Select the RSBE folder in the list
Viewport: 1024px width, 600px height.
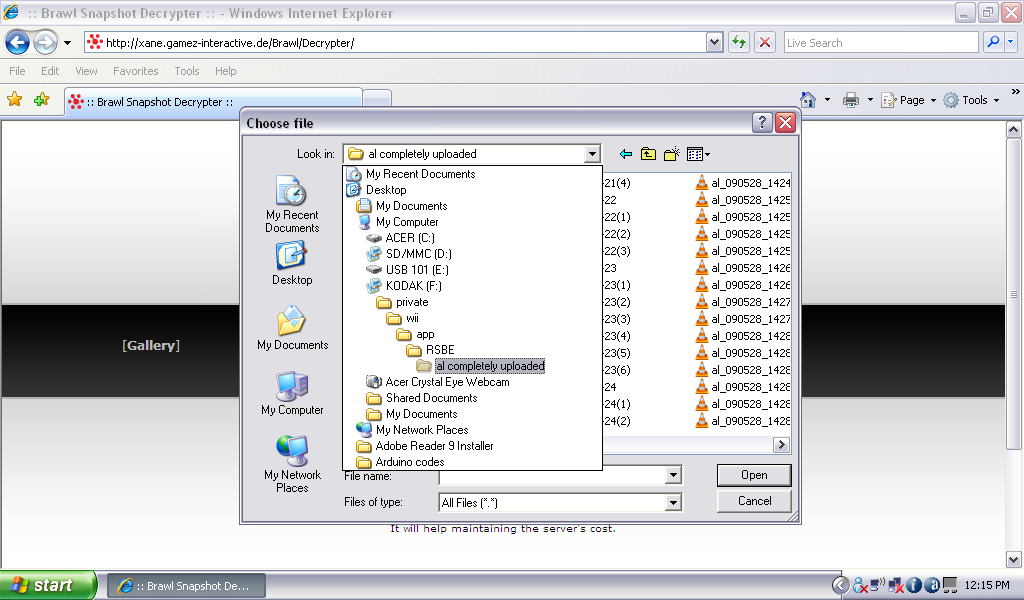click(440, 350)
